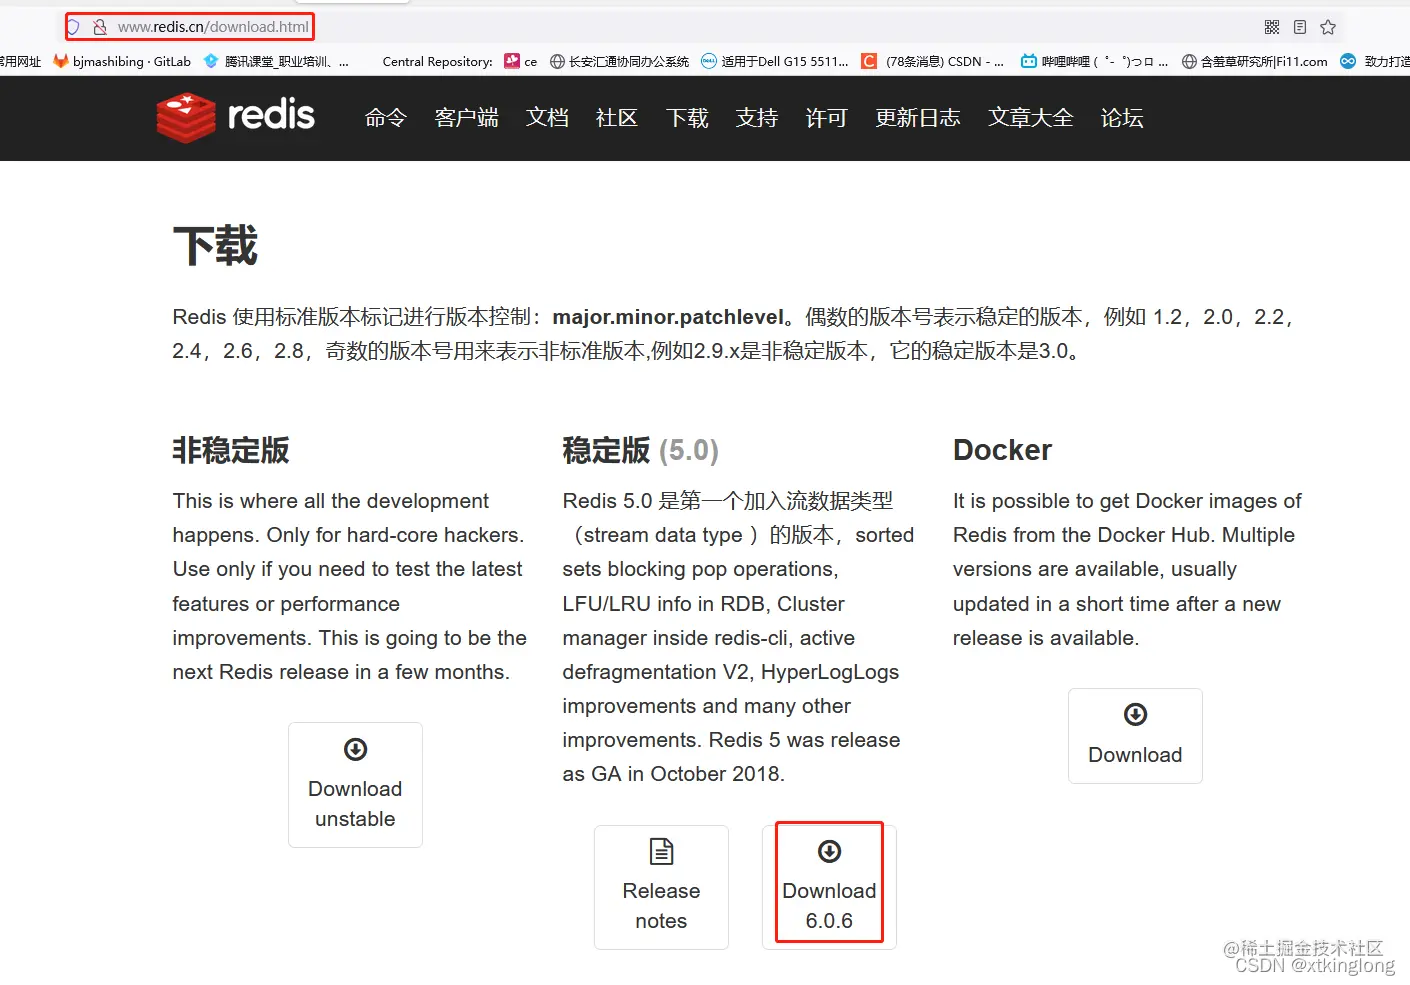Open the 许可 menu item
Screen dimensions: 1410x985
pyautogui.click(x=826, y=118)
